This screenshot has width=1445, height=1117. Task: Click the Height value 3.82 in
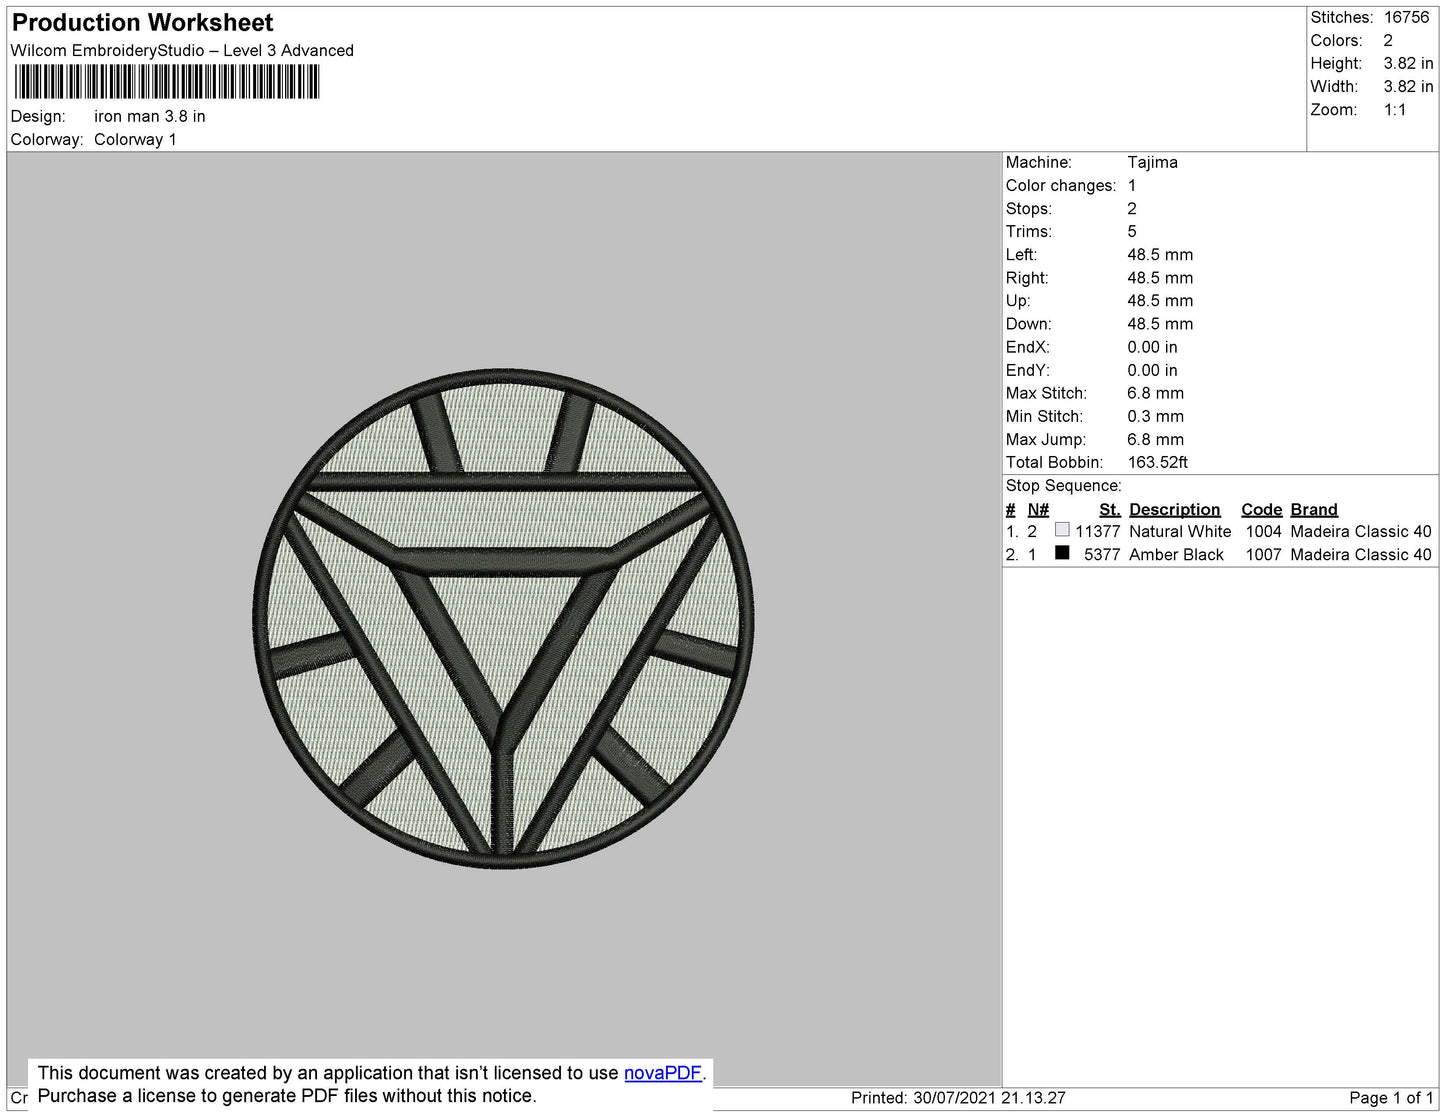click(x=1408, y=64)
